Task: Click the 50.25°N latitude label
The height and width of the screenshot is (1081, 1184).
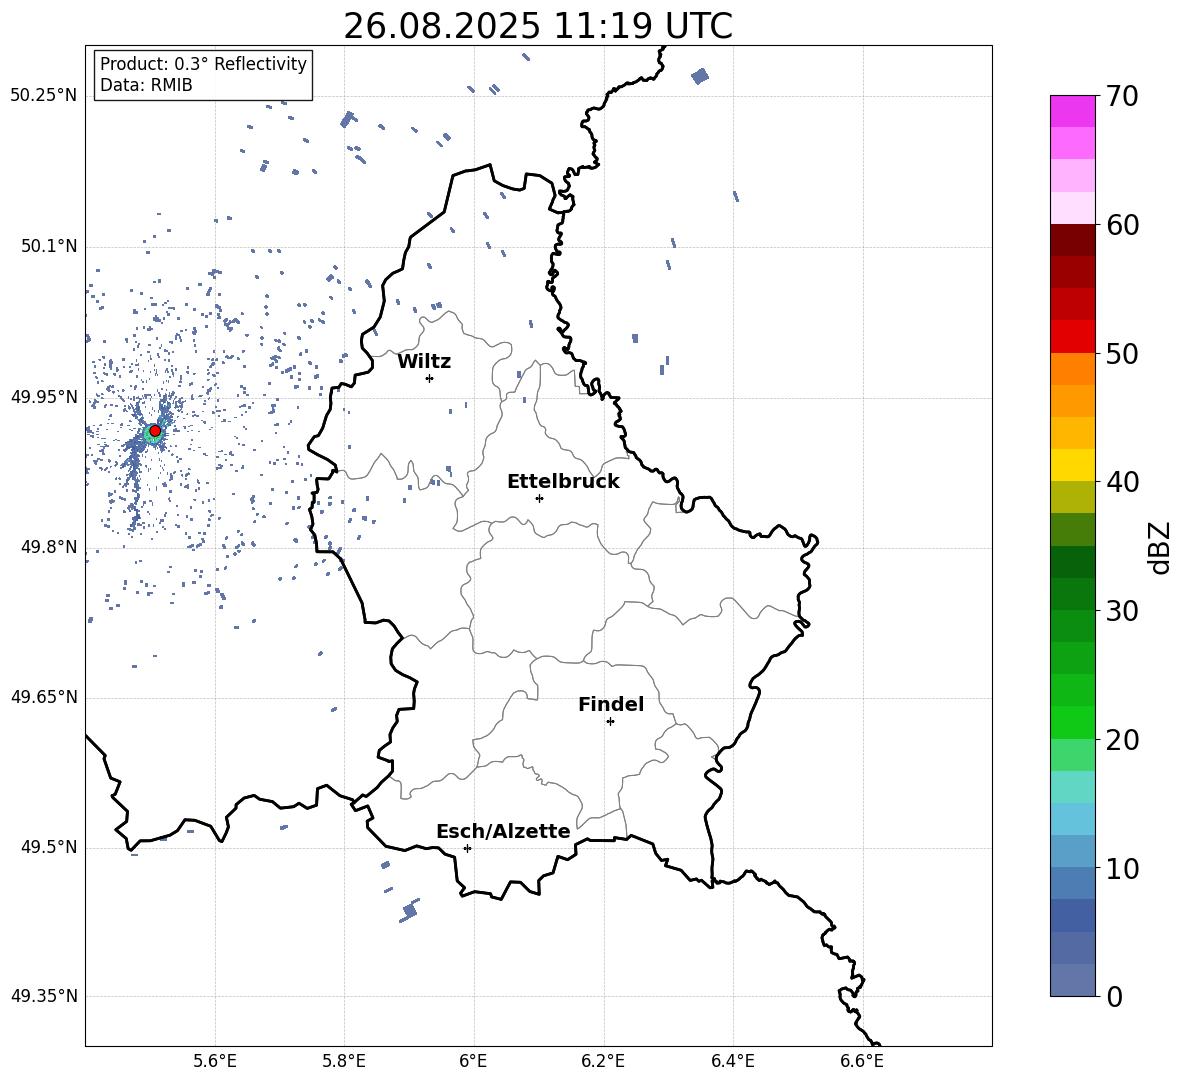Action: 44,96
